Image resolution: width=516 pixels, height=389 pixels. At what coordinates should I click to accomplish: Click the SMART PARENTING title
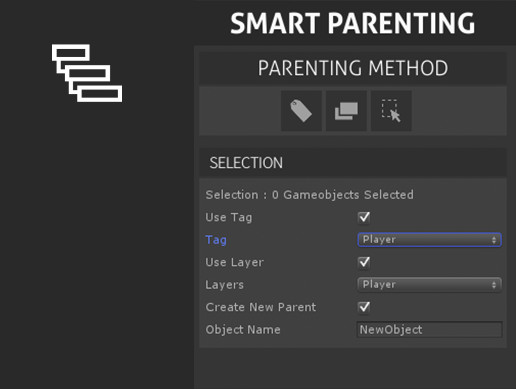pyautogui.click(x=353, y=23)
